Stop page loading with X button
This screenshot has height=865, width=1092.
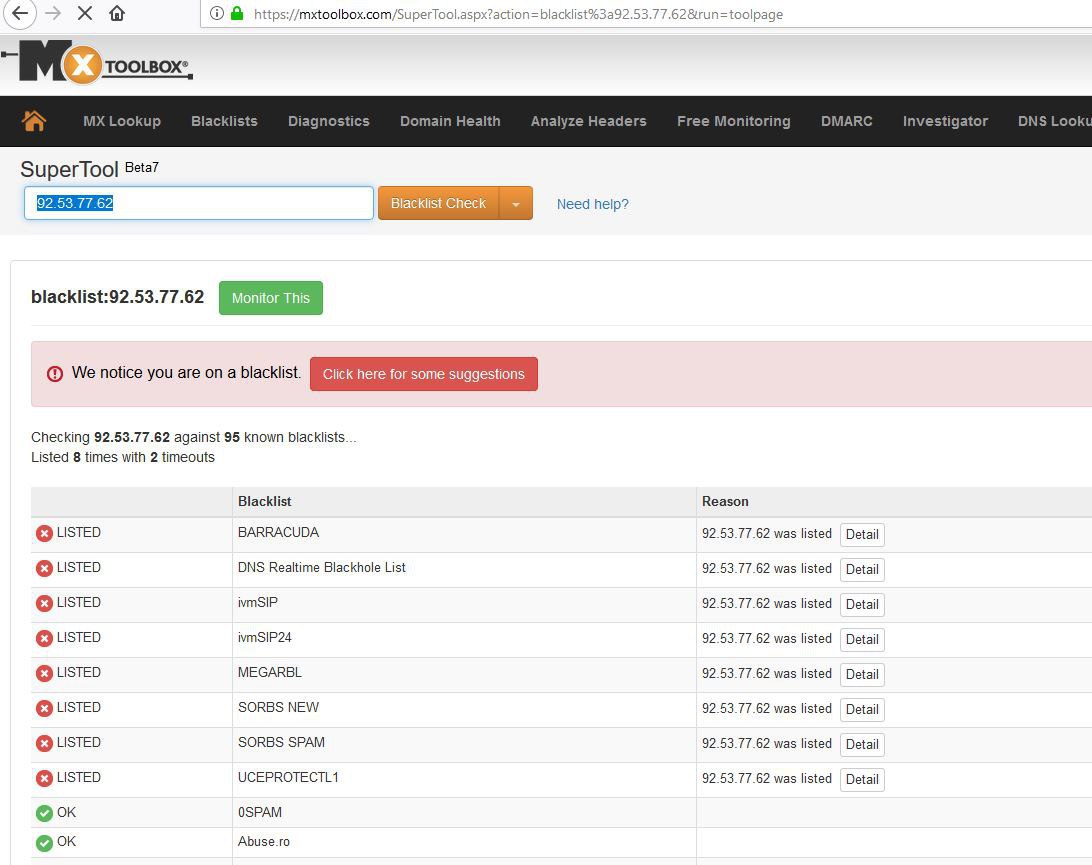85,13
